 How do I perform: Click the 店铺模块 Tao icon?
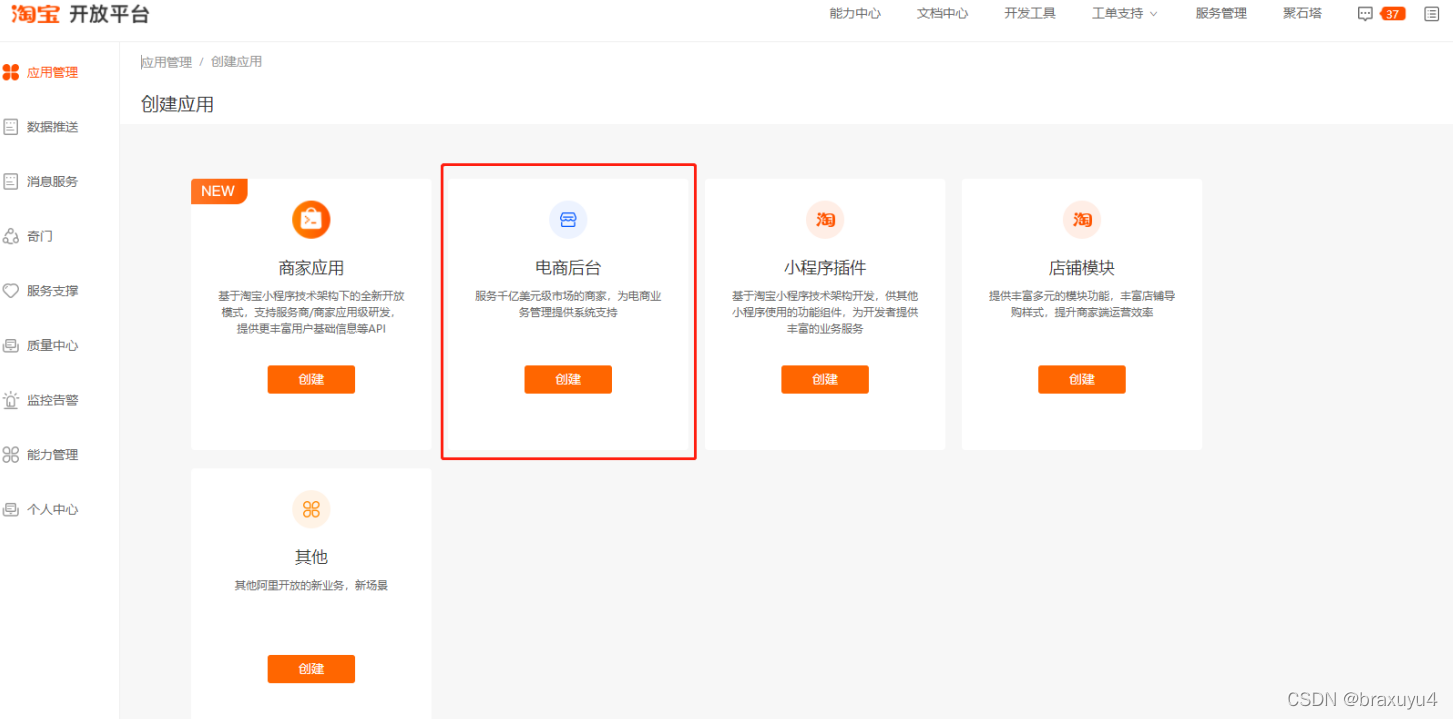pos(1082,219)
